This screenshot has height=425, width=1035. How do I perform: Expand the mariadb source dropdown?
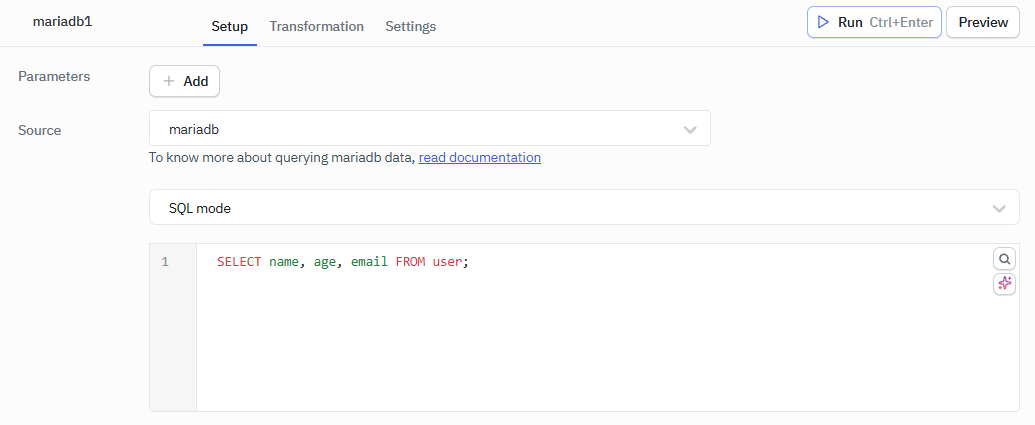(x=429, y=129)
